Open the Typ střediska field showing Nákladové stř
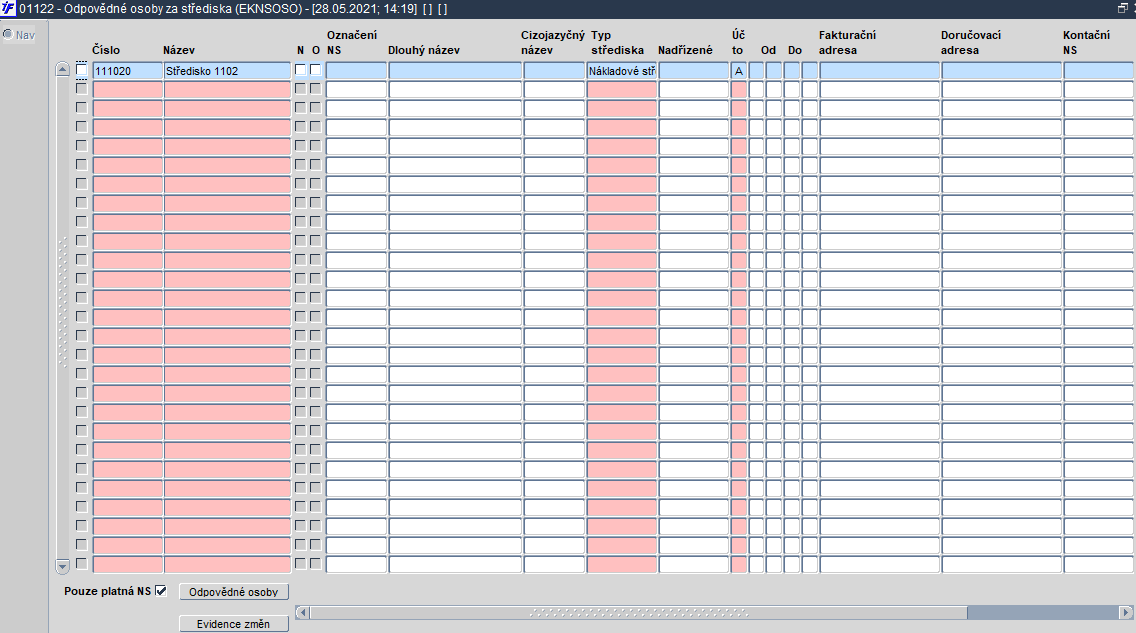The height and width of the screenshot is (633, 1136). (622, 70)
